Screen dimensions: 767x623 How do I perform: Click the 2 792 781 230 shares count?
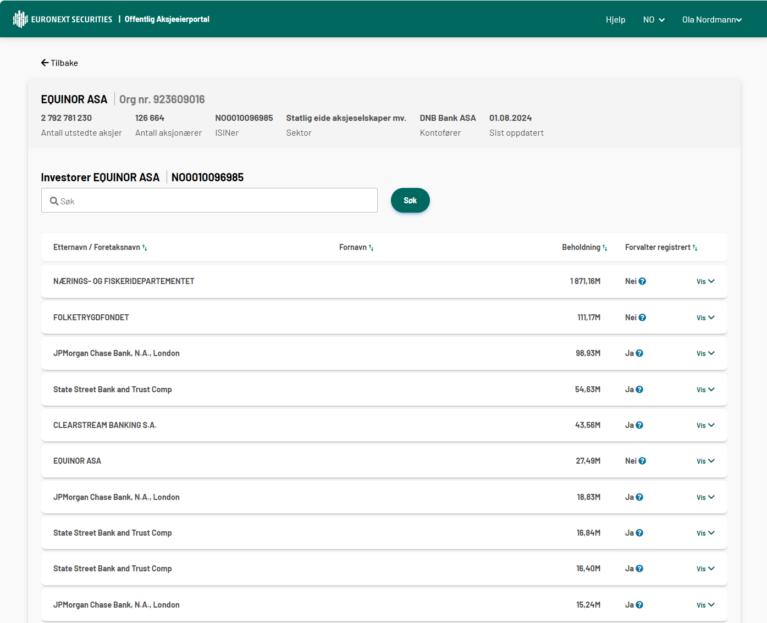point(66,118)
